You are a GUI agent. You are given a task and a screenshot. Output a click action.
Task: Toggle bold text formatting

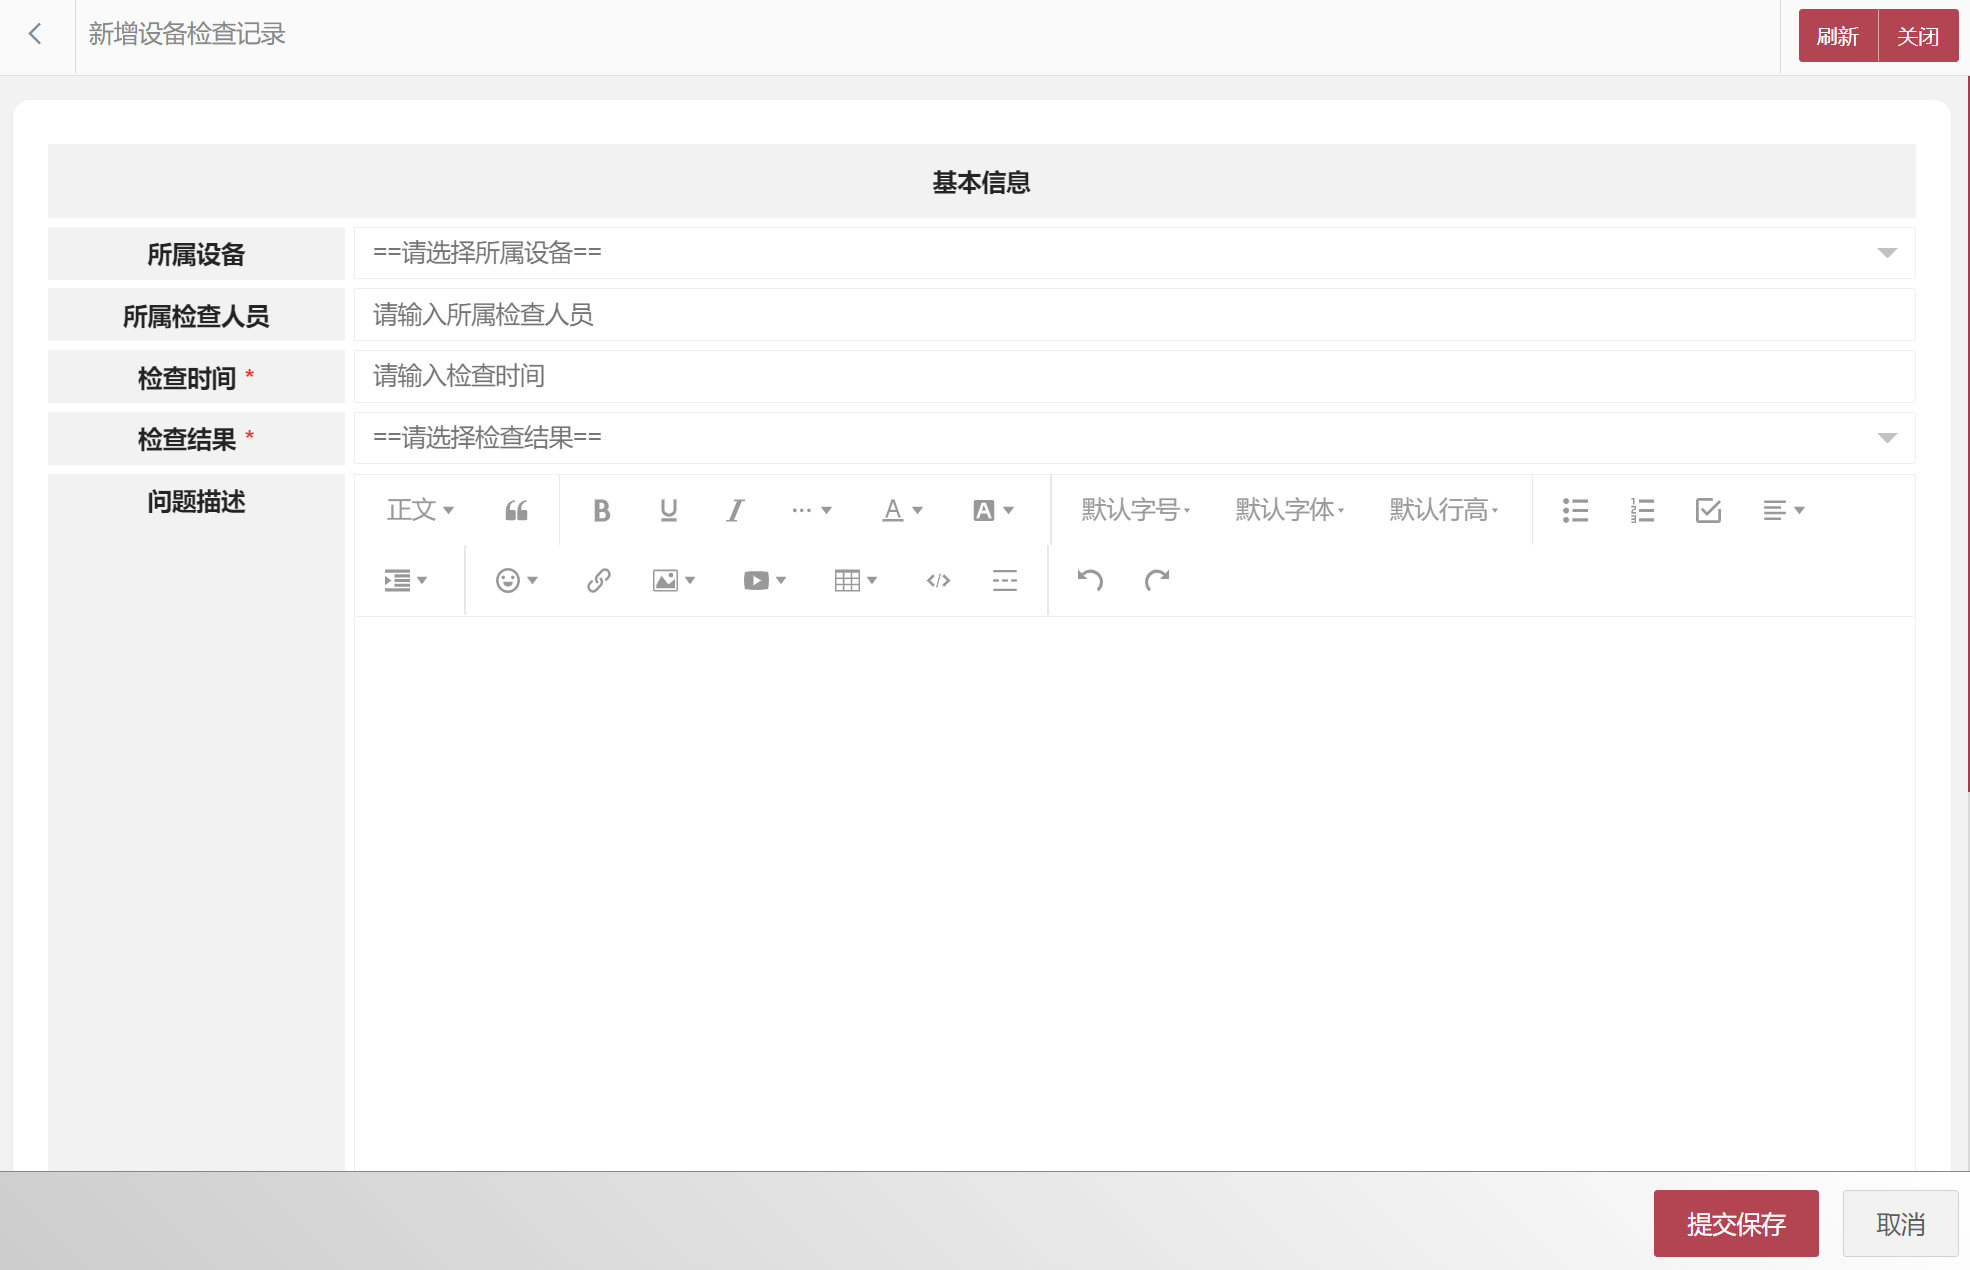click(x=601, y=511)
